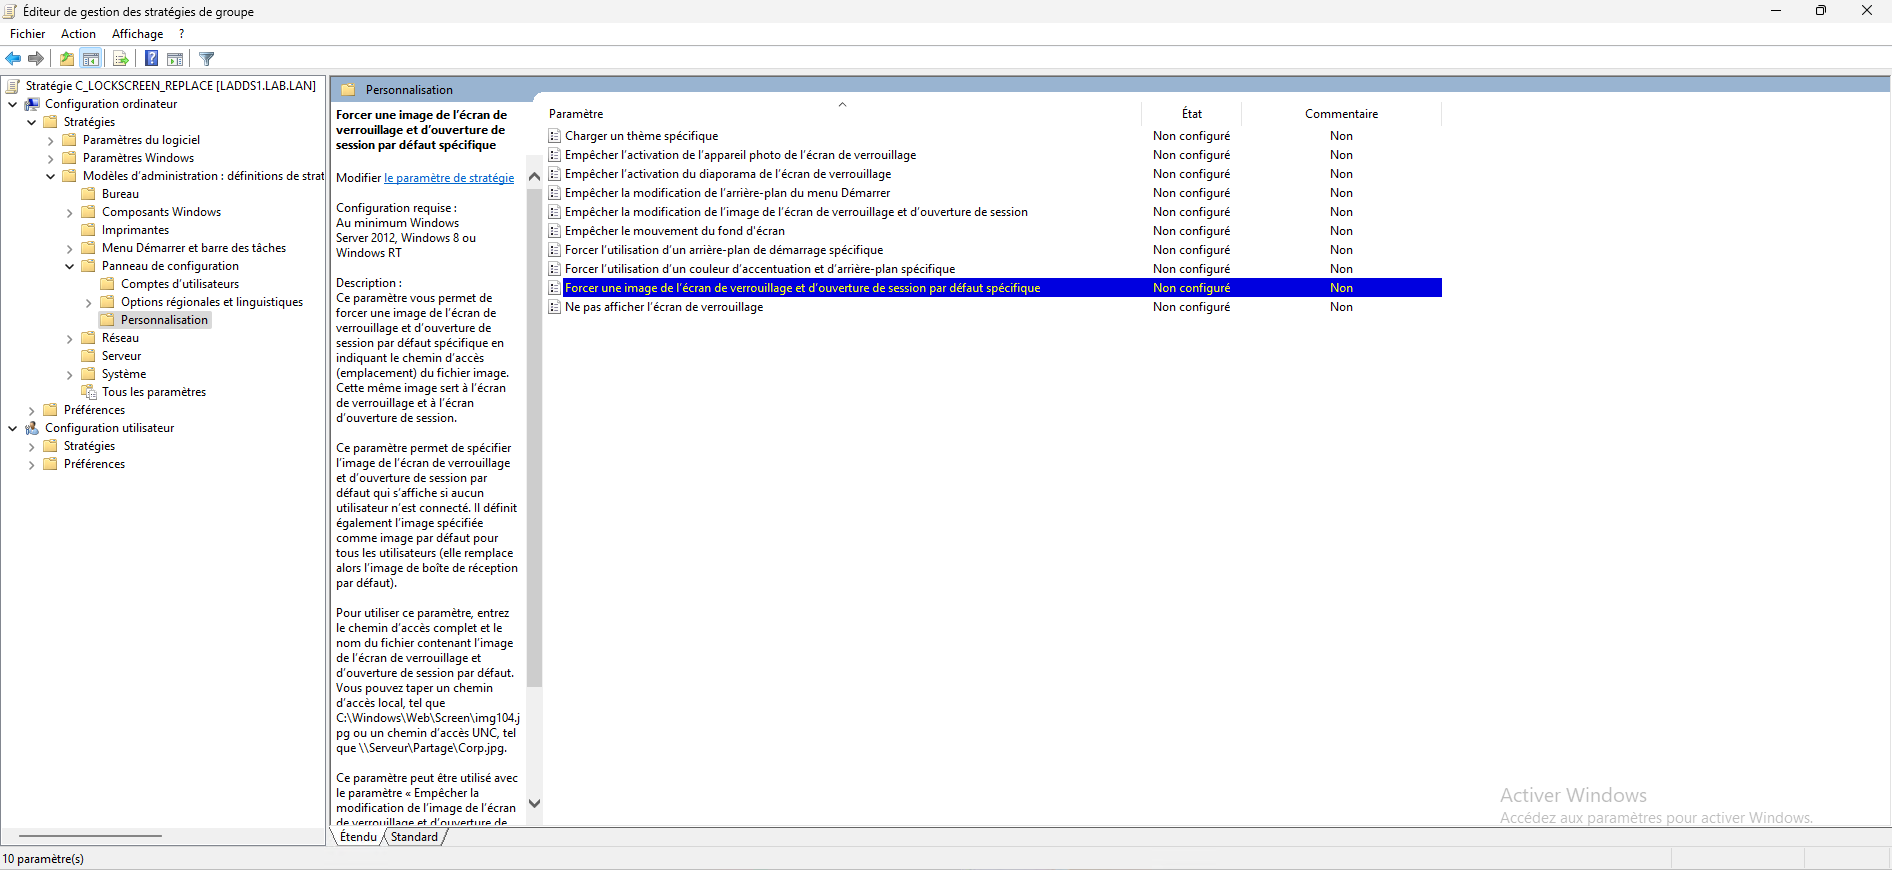The image size is (1892, 870).
Task: Collapse the 'Panneau de configuration' tree node
Action: (x=70, y=266)
